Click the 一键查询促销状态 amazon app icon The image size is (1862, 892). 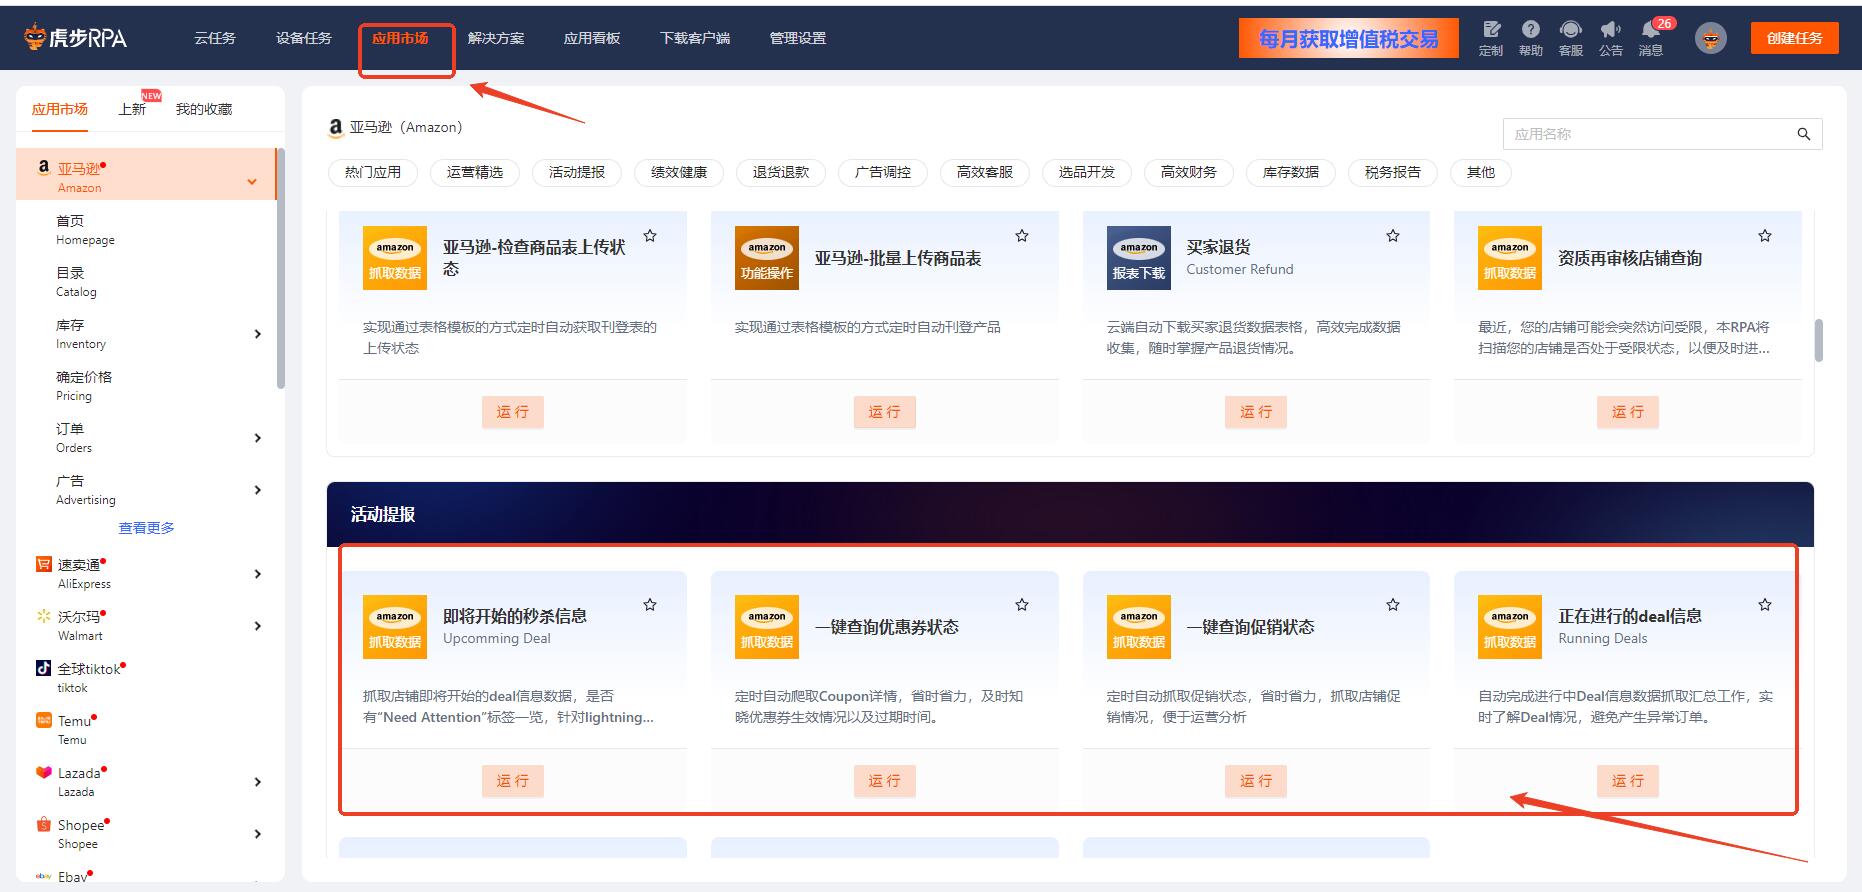1139,627
